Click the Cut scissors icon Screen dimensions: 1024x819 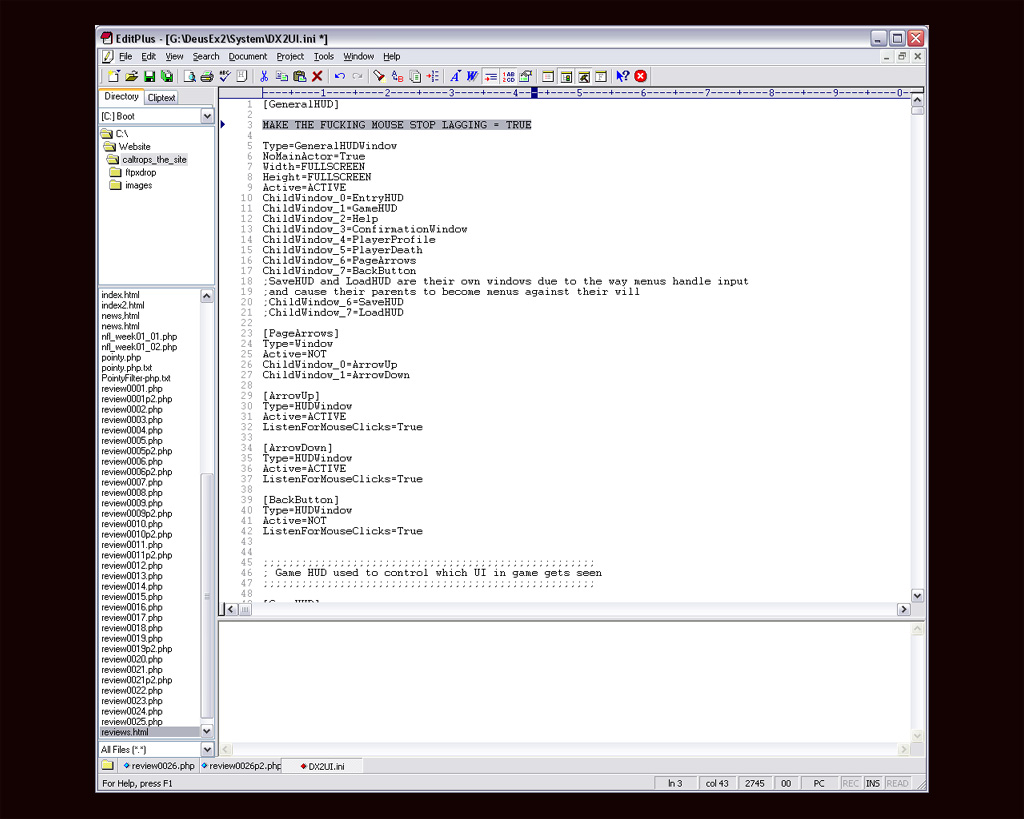coord(264,76)
